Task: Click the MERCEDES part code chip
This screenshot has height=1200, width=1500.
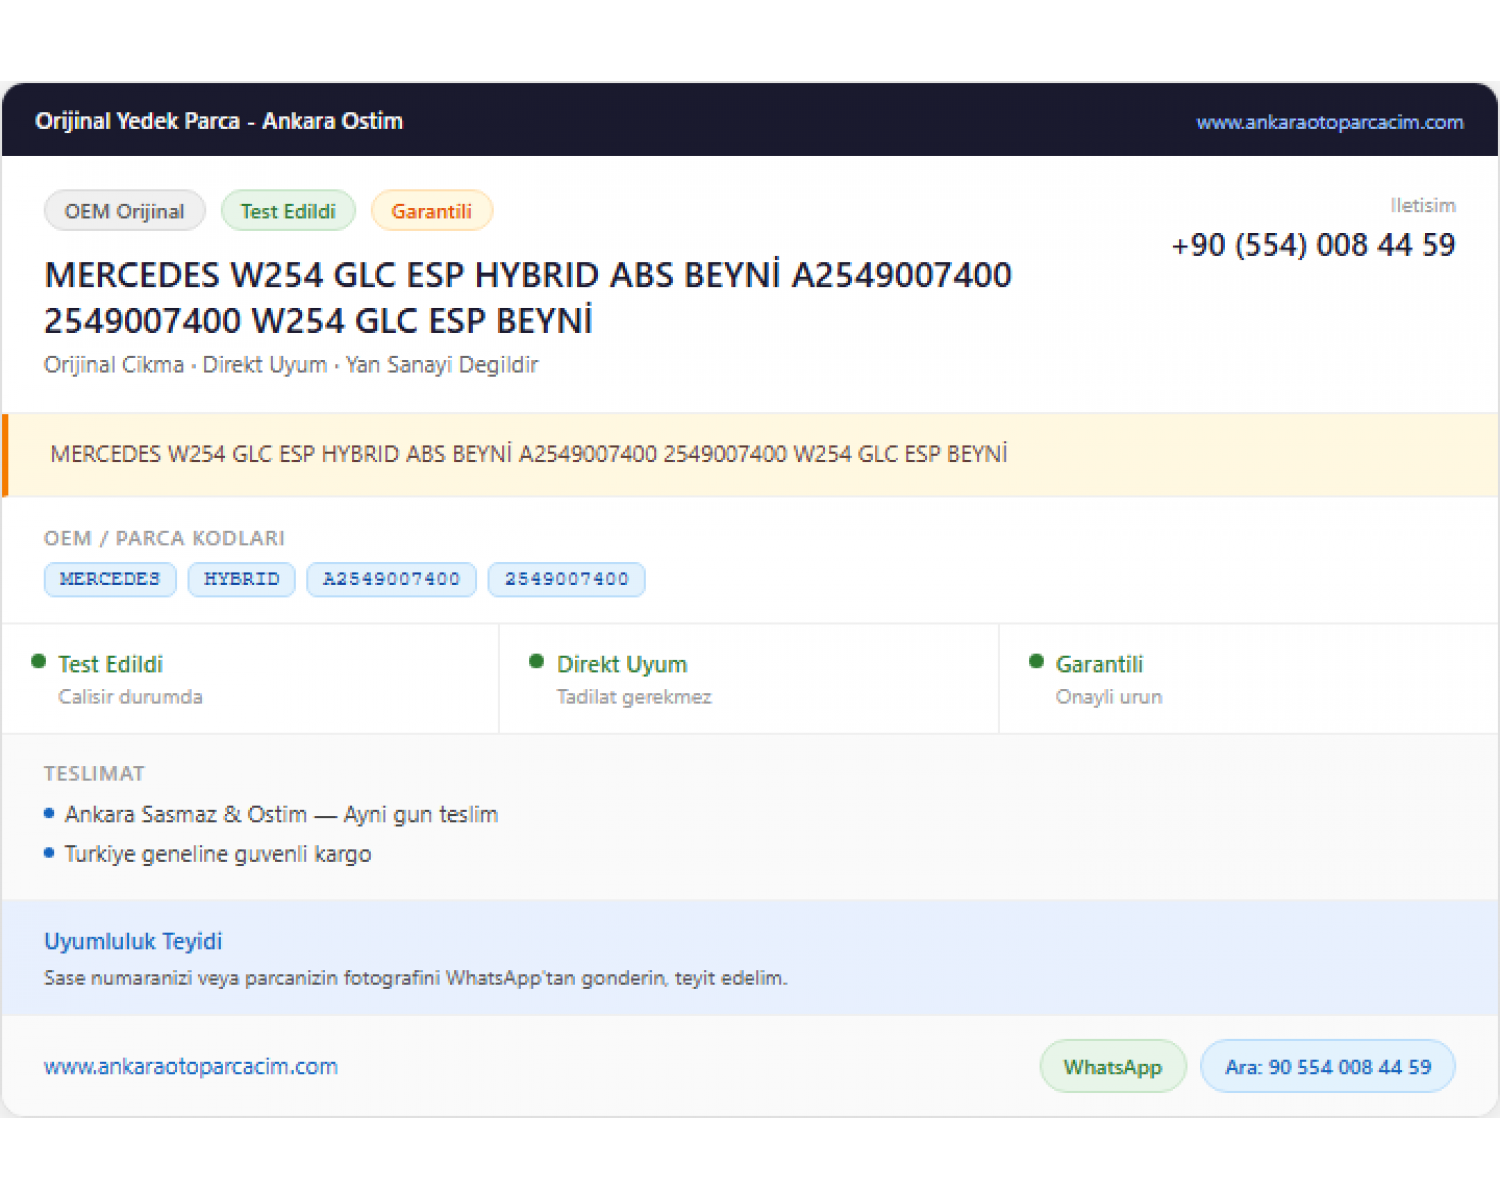Action: pyautogui.click(x=110, y=580)
